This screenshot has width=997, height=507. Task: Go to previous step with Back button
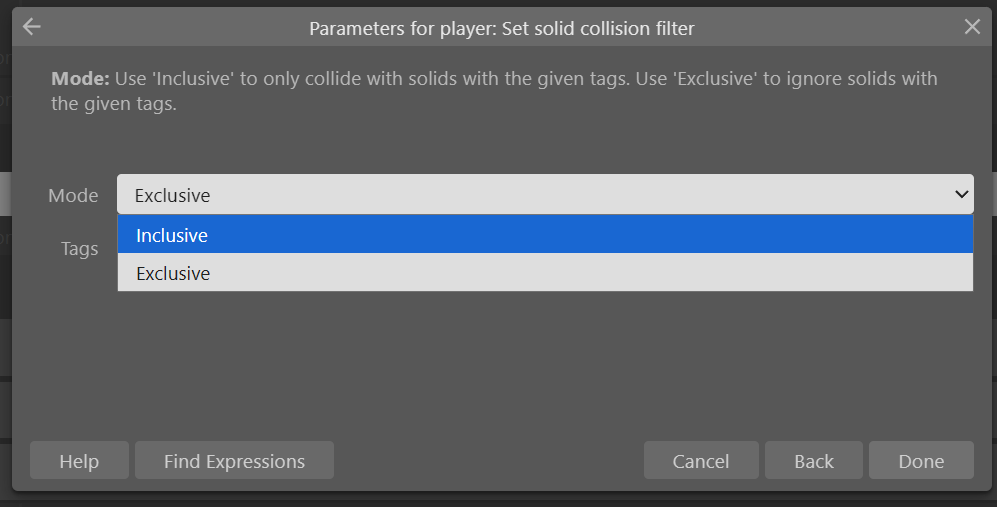pyautogui.click(x=813, y=461)
